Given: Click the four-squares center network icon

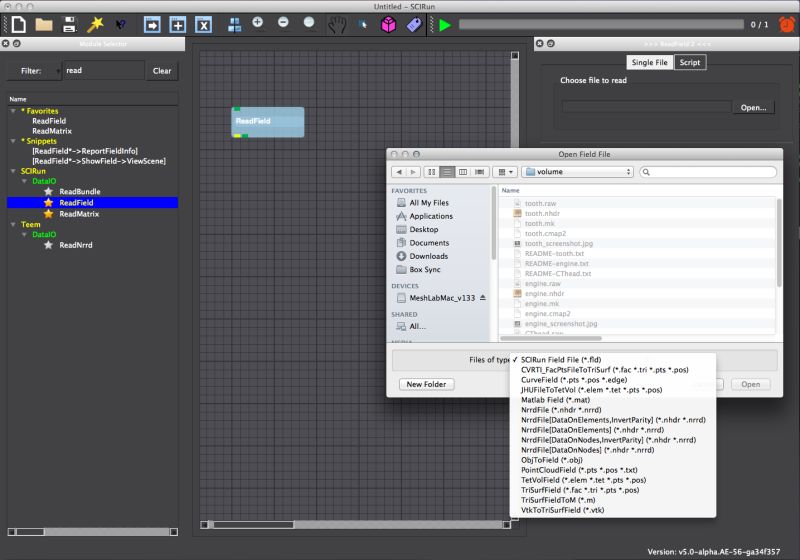Looking at the screenshot, I should coord(235,24).
